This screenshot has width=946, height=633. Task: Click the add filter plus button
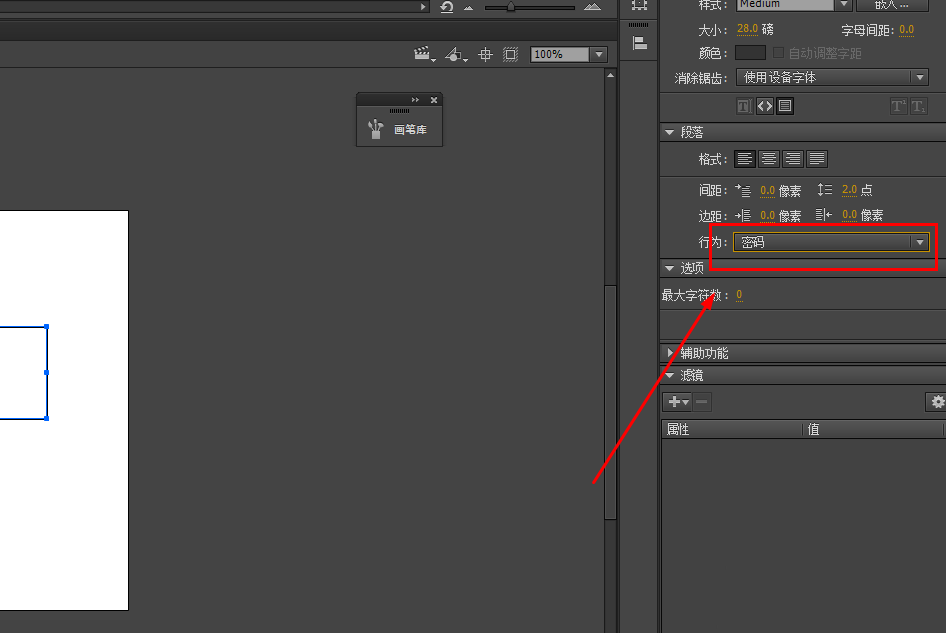click(678, 402)
